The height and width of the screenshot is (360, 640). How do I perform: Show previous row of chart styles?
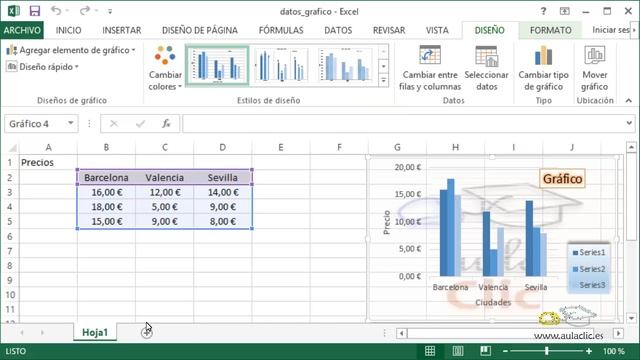coord(384,51)
